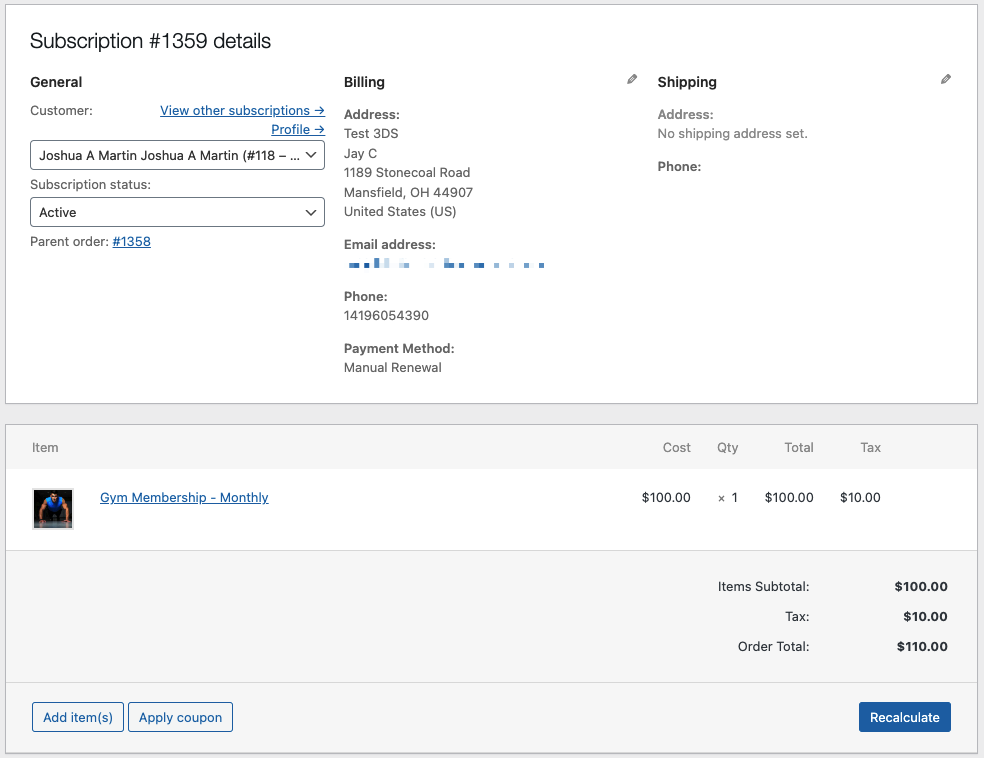Click the View other subscriptions link
This screenshot has height=758, width=984.
pos(242,110)
